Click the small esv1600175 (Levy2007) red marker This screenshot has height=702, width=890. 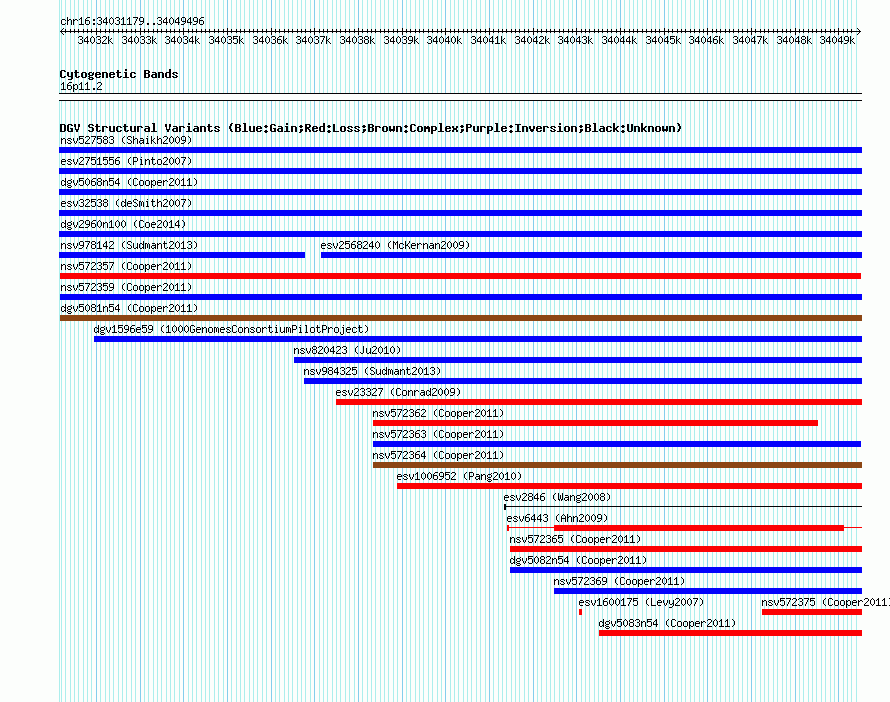coord(580,612)
